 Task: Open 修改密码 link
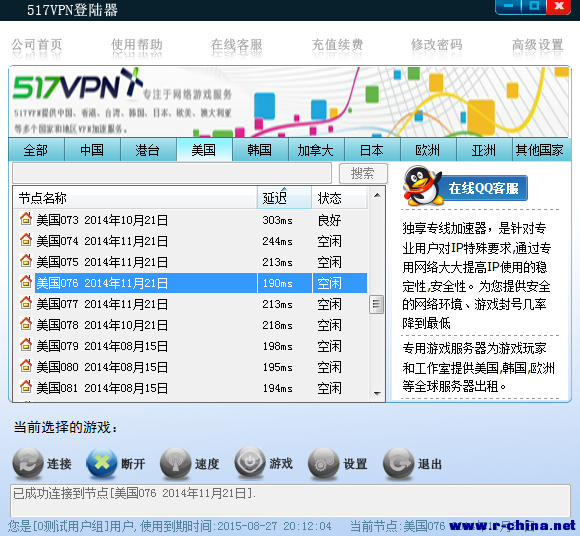coord(437,45)
